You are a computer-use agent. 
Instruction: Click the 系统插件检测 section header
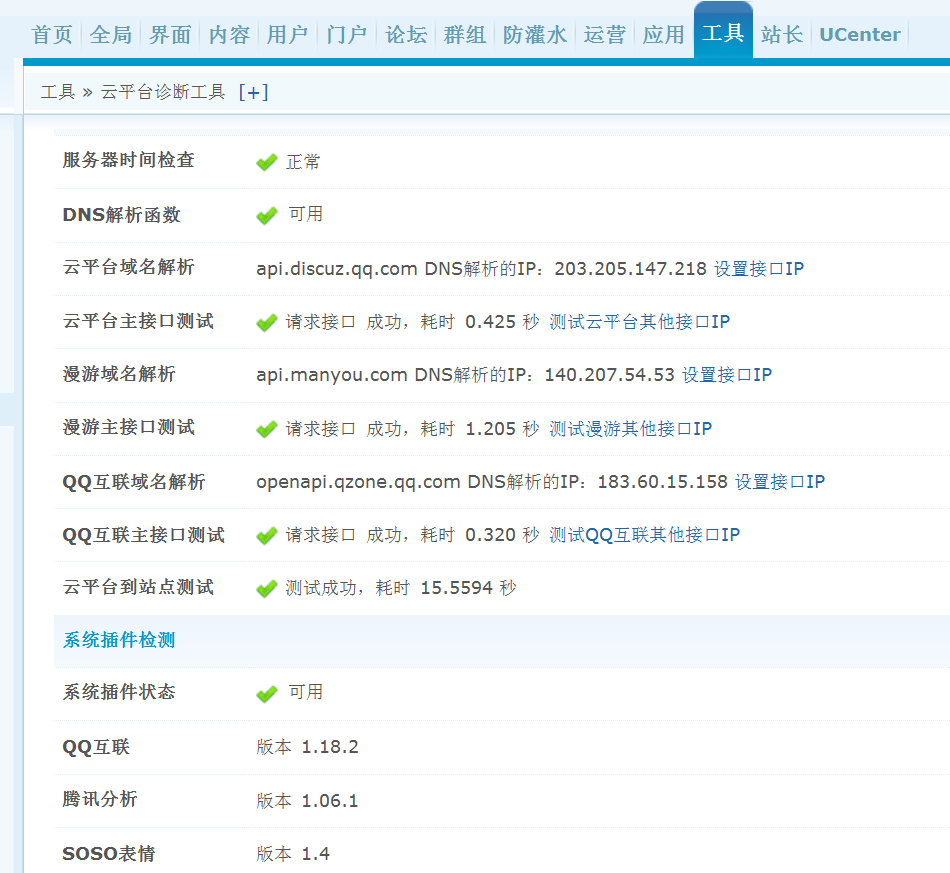[x=119, y=640]
